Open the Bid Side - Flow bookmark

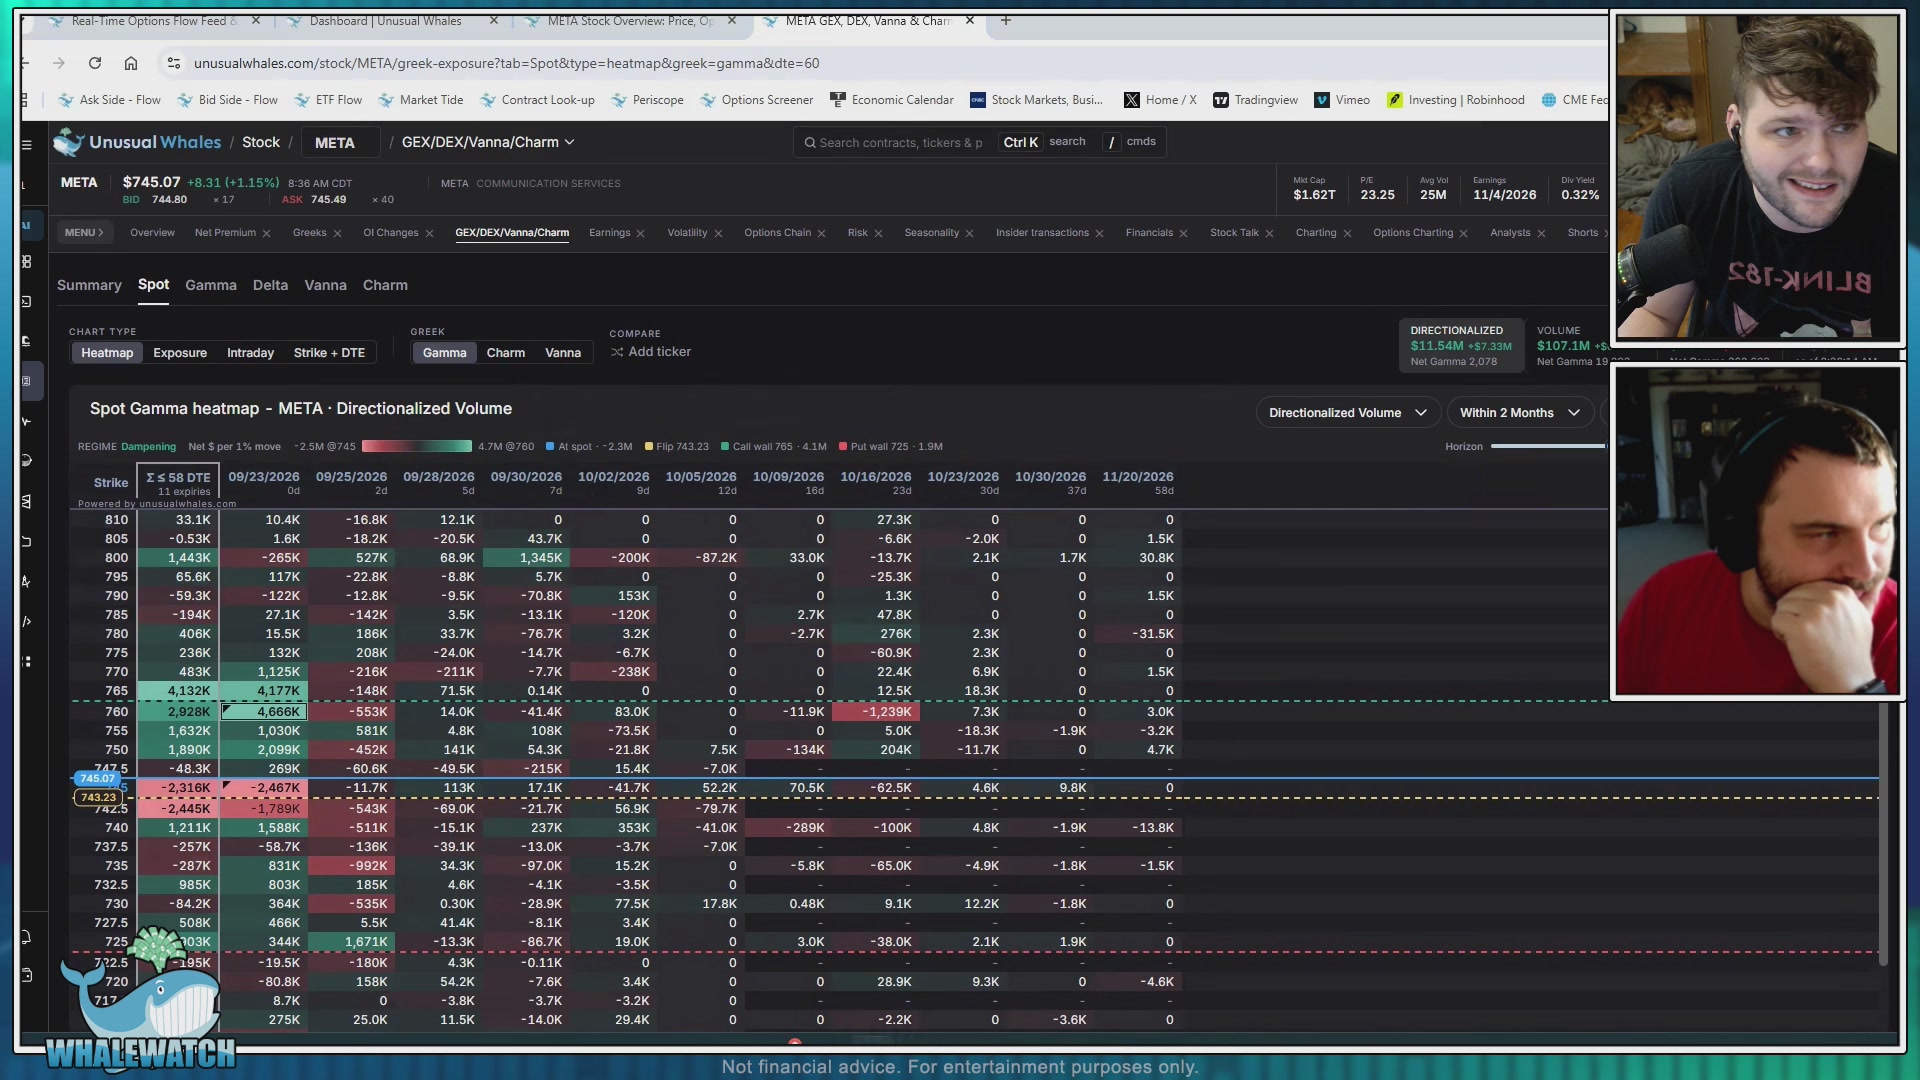pyautogui.click(x=227, y=100)
